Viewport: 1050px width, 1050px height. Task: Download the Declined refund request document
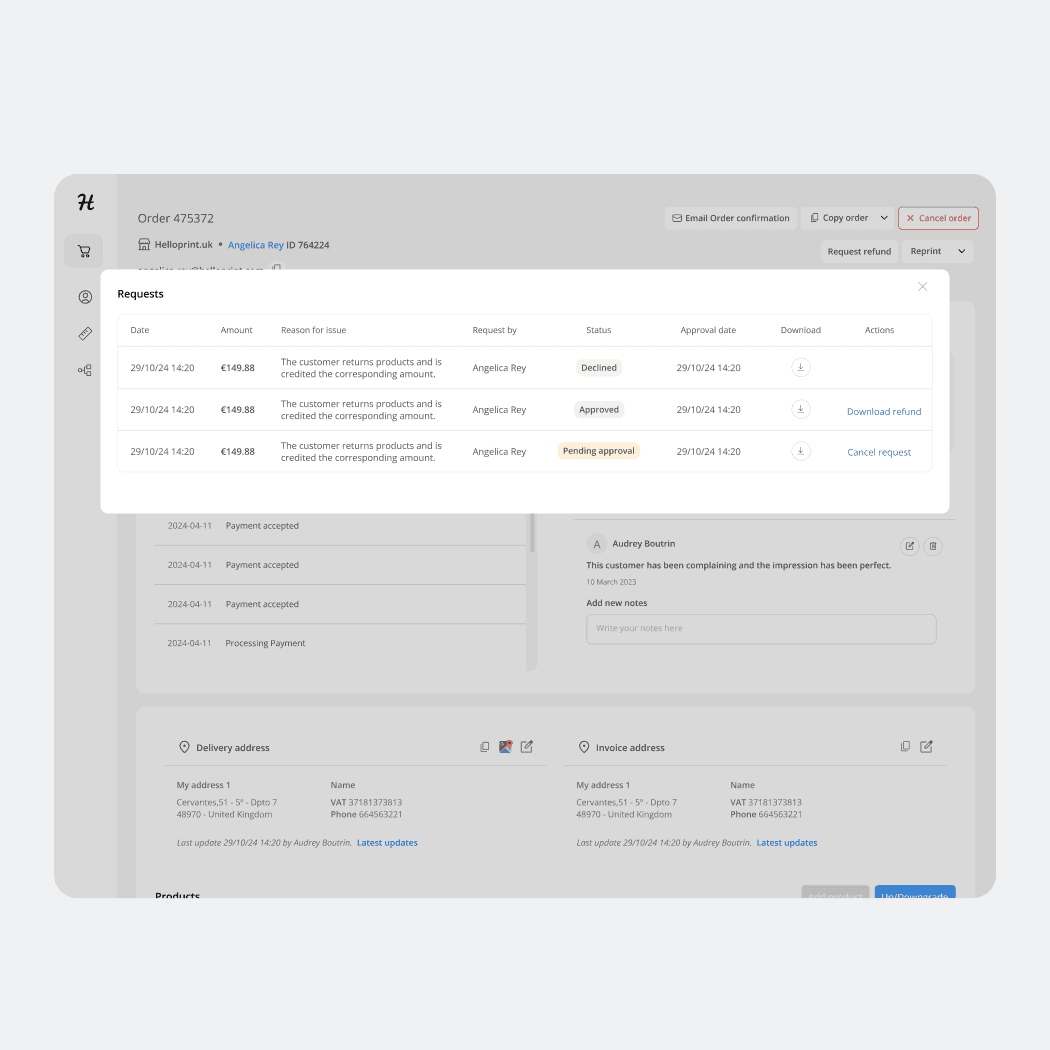point(800,367)
